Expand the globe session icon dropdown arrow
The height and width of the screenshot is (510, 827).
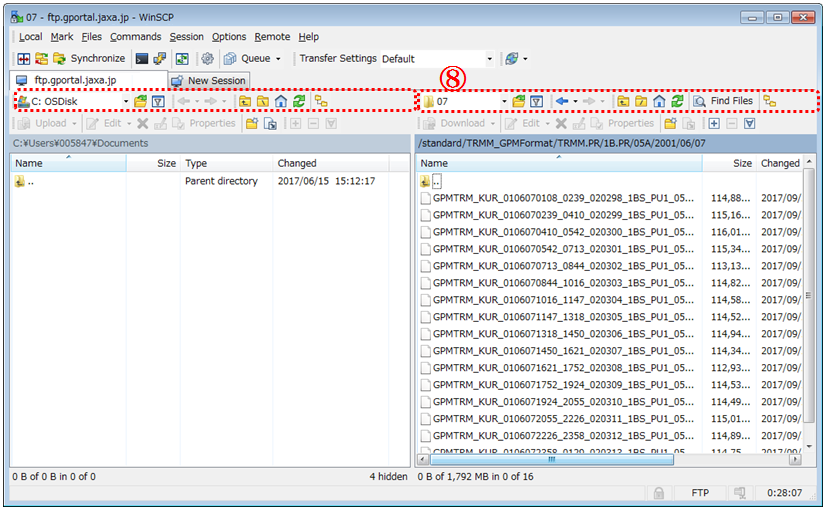[525, 59]
